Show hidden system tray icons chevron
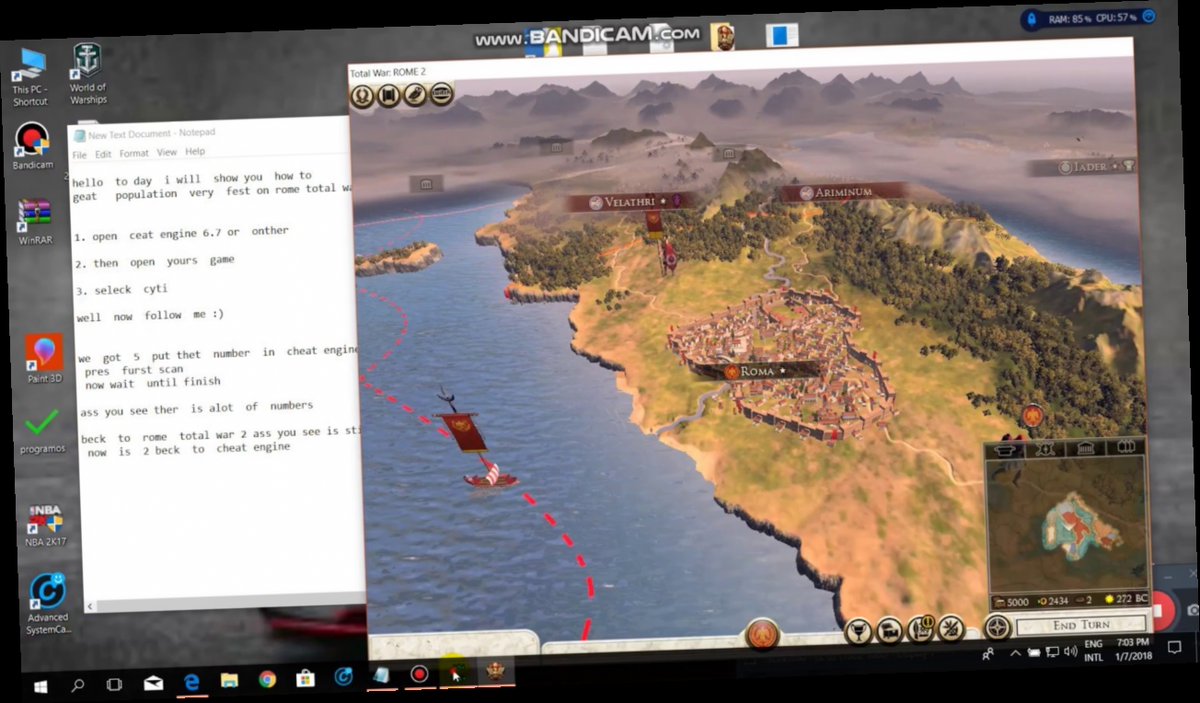The height and width of the screenshot is (703, 1200). (1015, 653)
